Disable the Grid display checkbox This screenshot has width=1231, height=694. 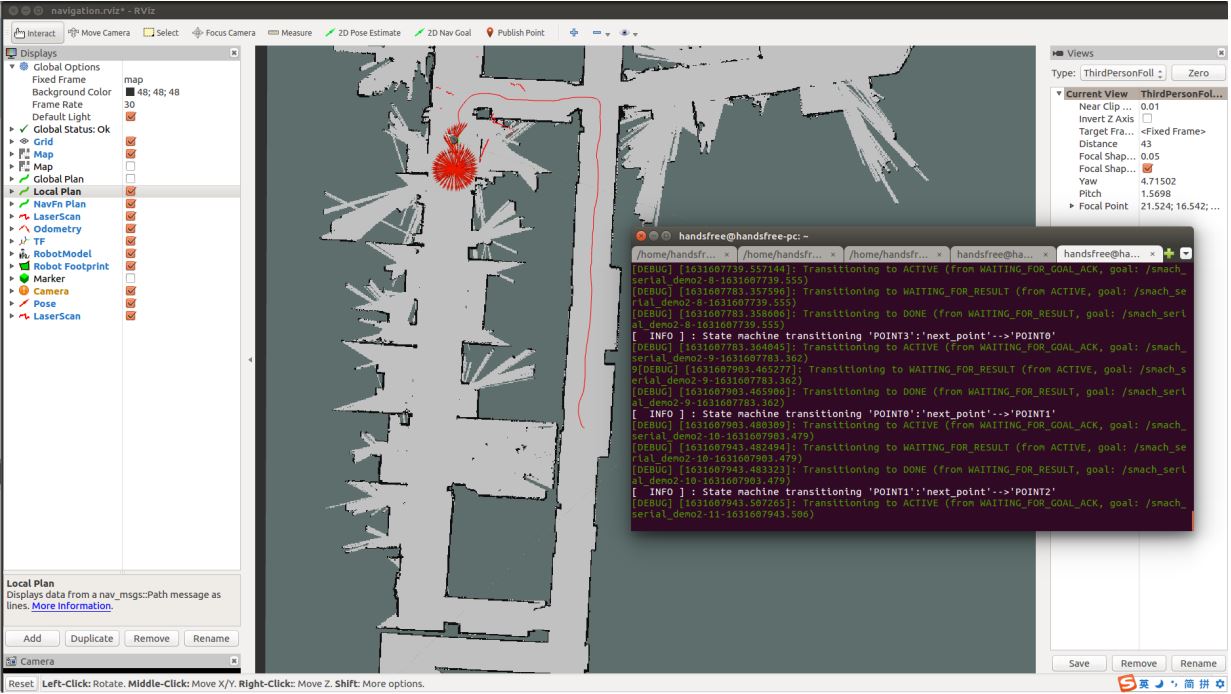tap(130, 142)
